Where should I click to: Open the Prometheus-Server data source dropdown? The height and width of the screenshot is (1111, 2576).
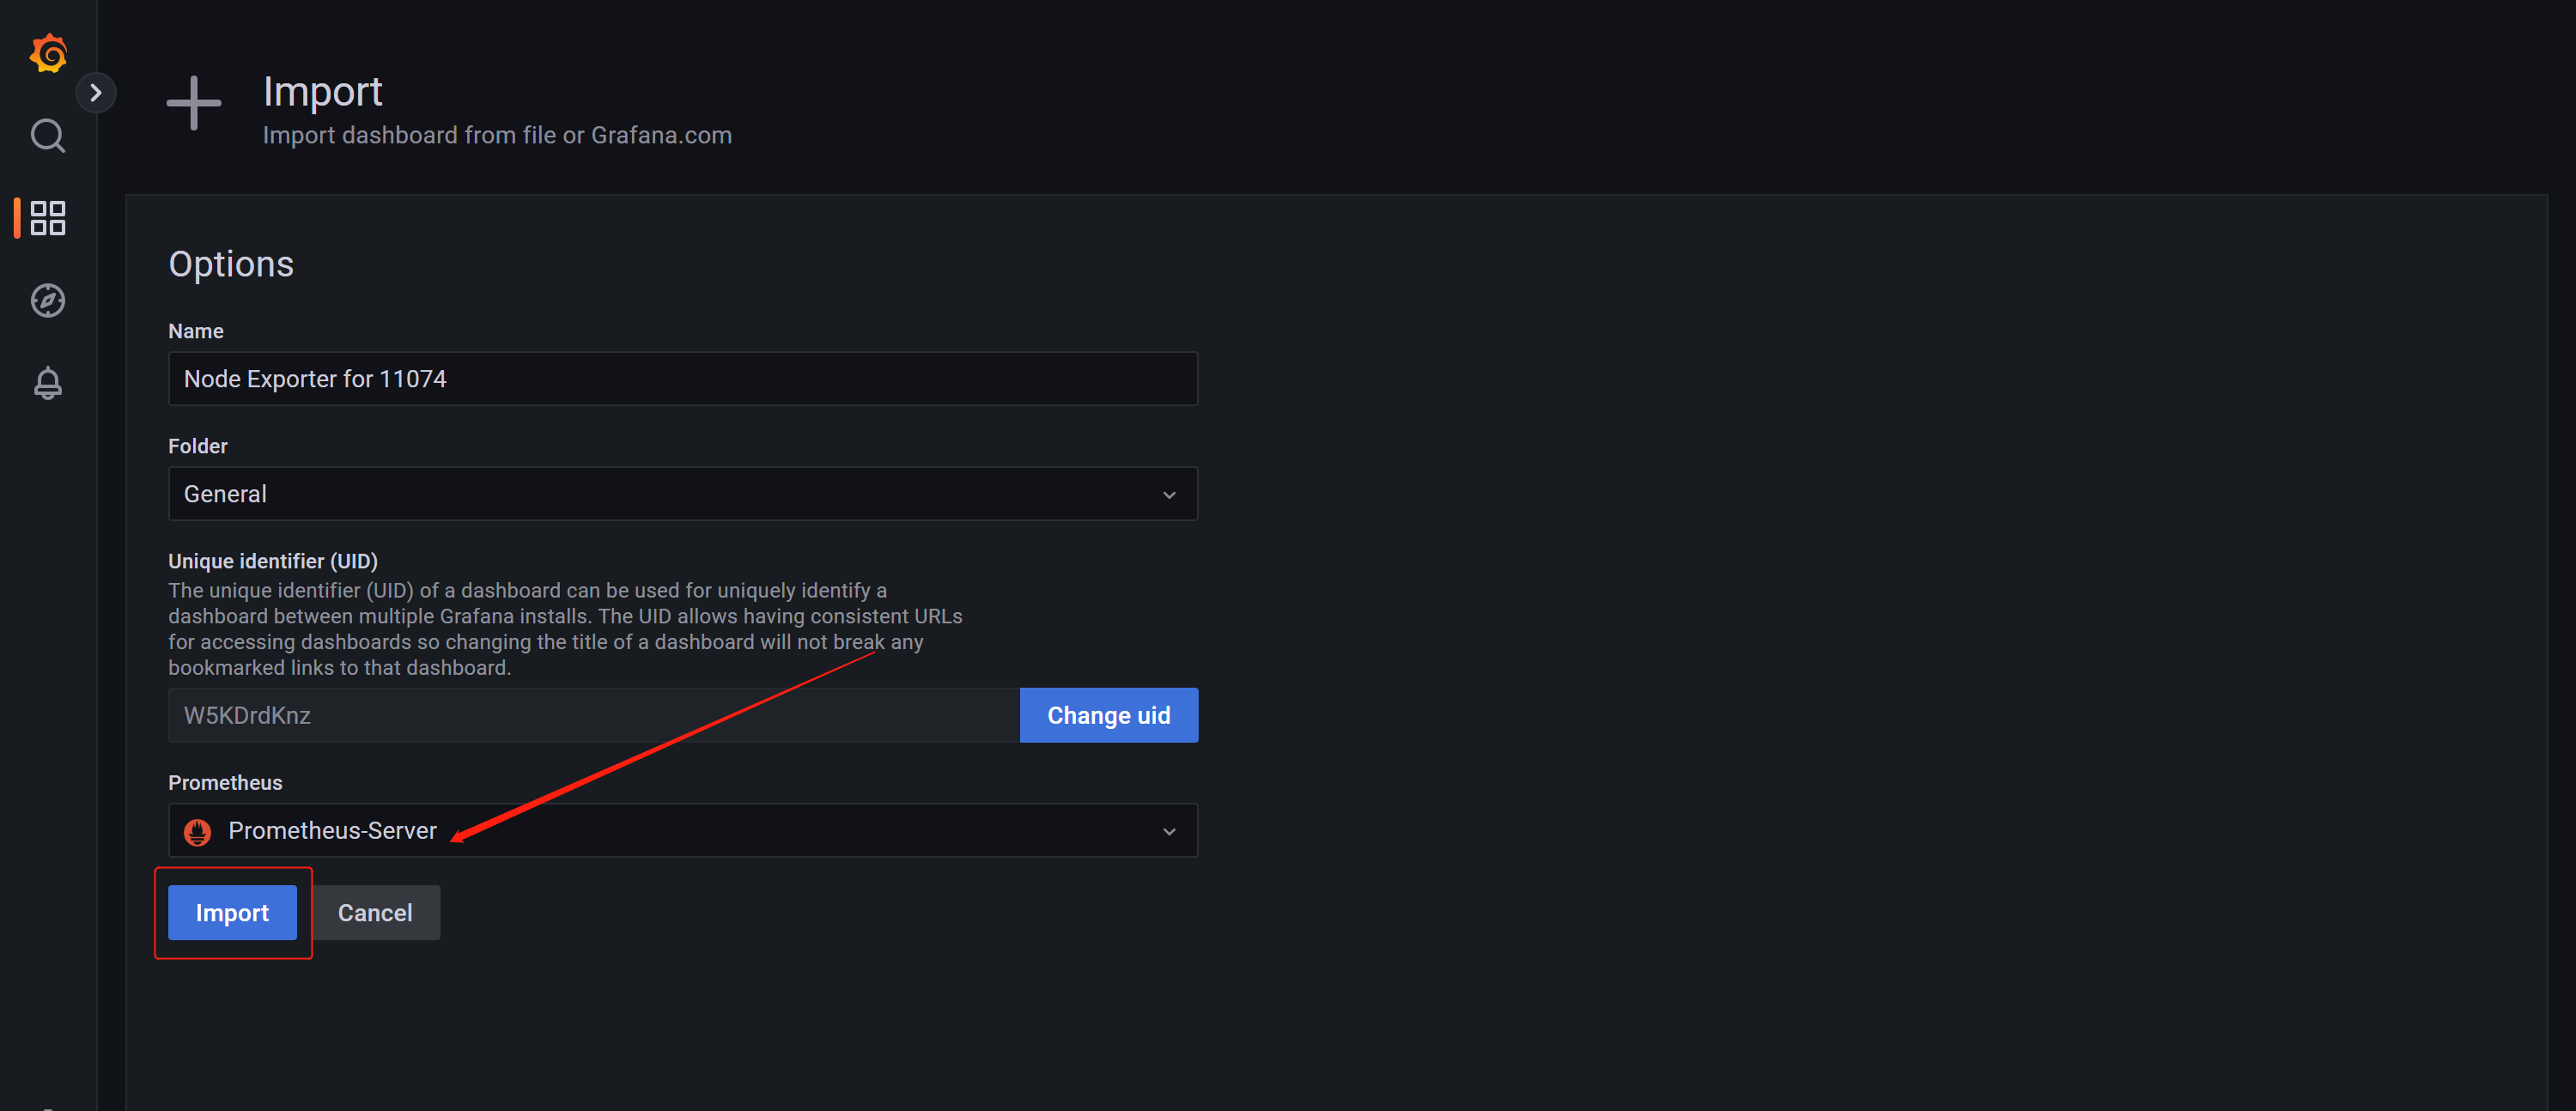(683, 831)
